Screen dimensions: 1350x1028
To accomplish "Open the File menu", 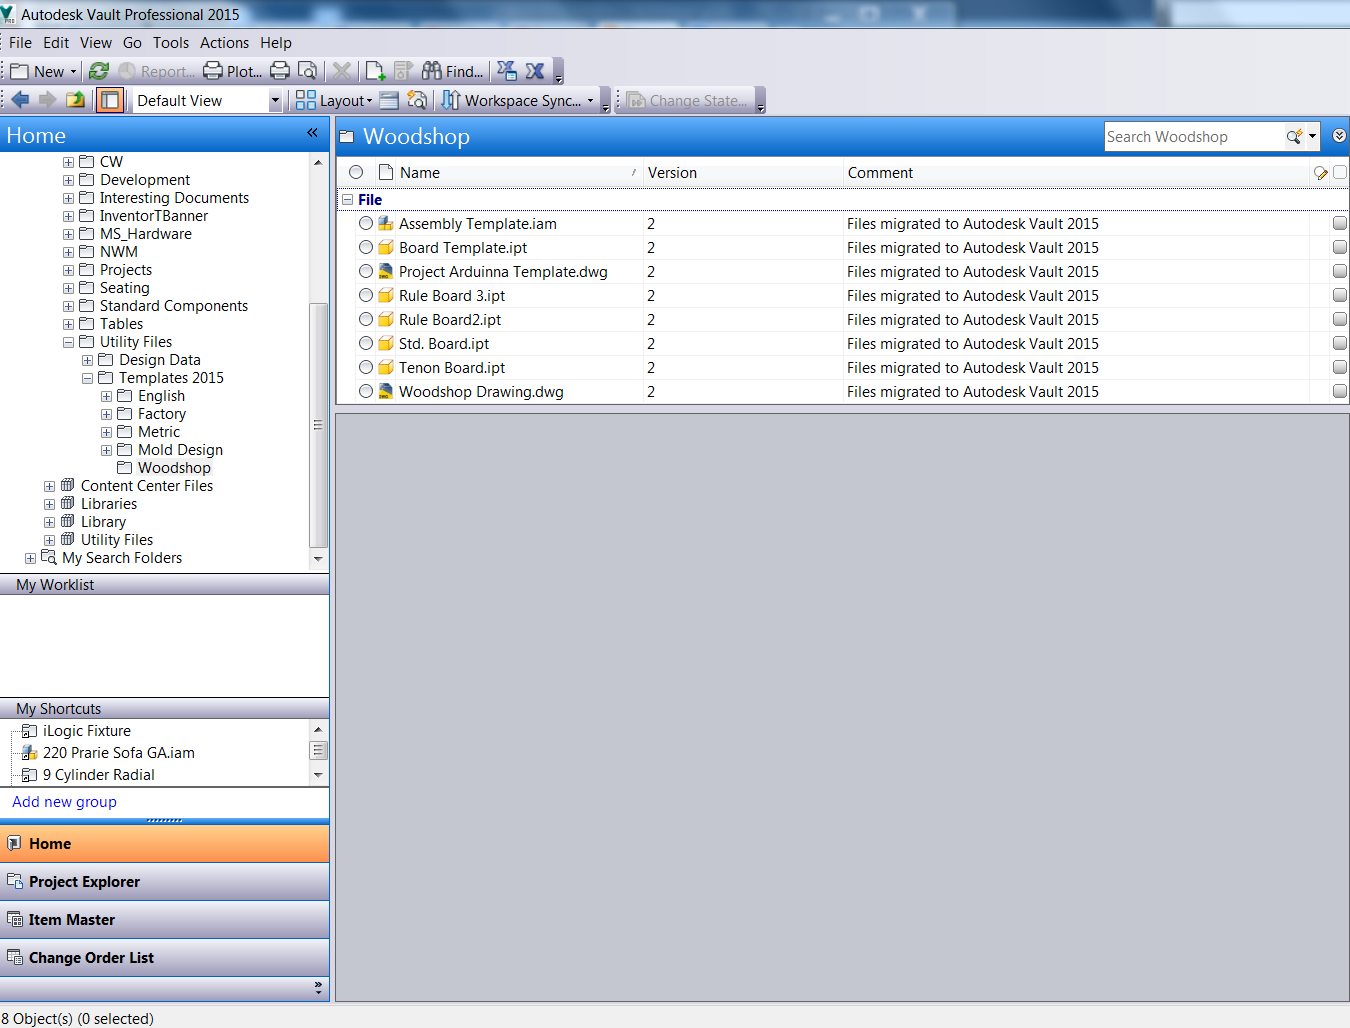I will [20, 42].
